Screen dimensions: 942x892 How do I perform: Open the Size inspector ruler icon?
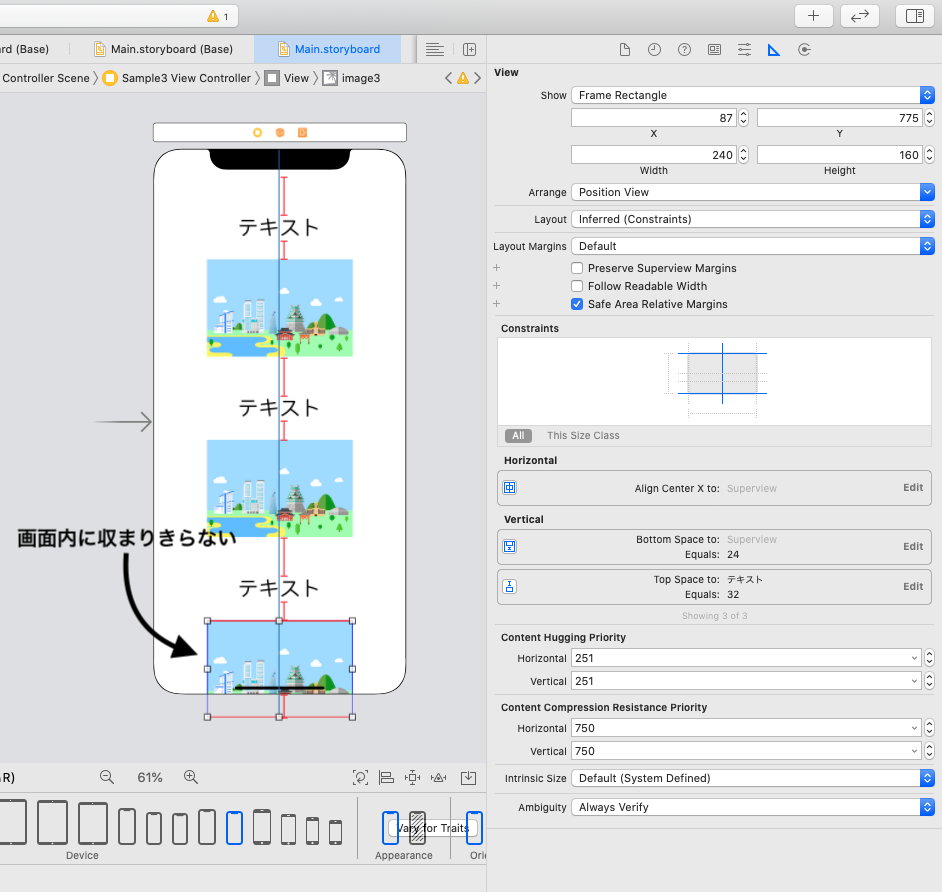(774, 50)
